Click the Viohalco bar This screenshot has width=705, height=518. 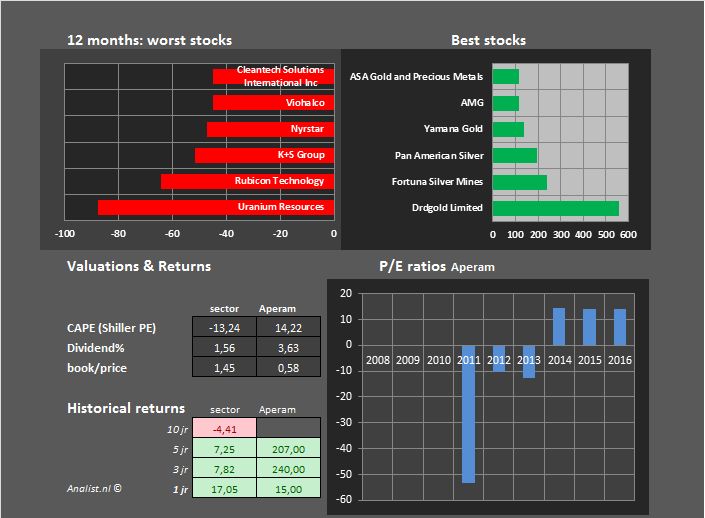(x=273, y=103)
